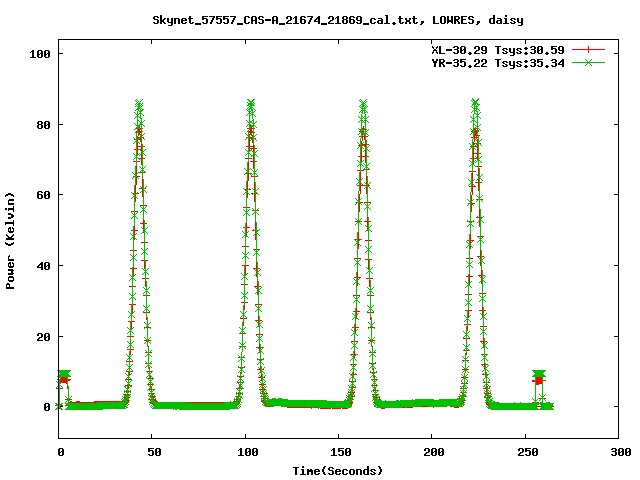This screenshot has width=640, height=480.
Task: Click the 300 tick label on x-axis
Action: (x=619, y=452)
